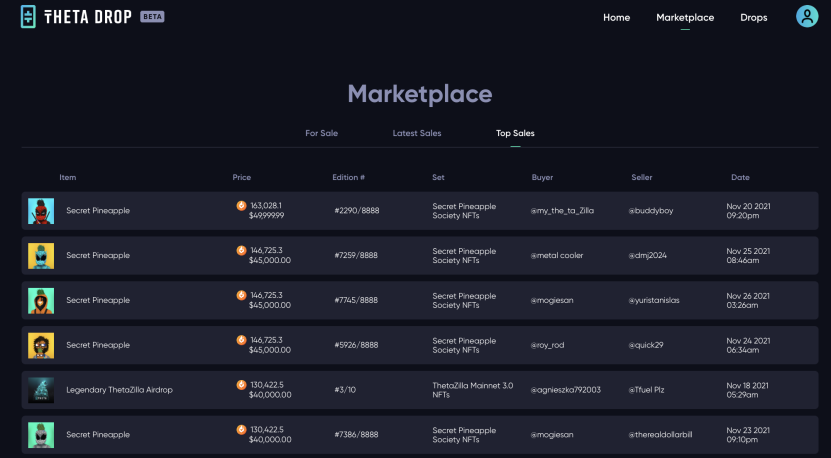Open buyer profile @my_the_ta_Zilla
This screenshot has width=831, height=458.
(562, 210)
